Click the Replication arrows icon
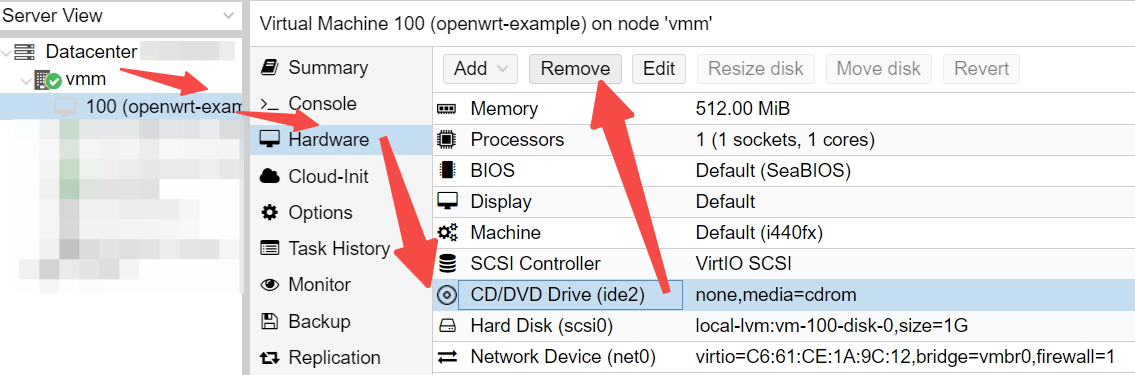The width and height of the screenshot is (1135, 375). (x=269, y=358)
